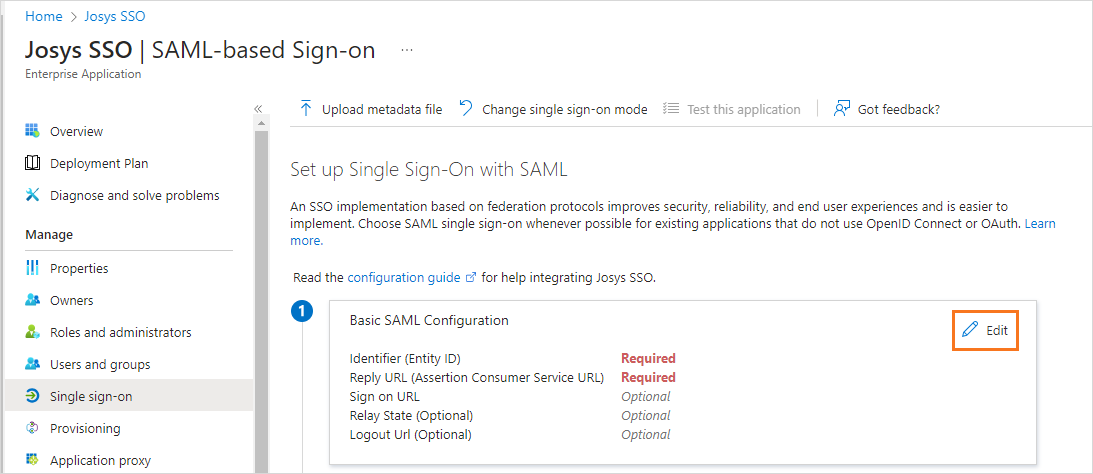The height and width of the screenshot is (474, 1093).
Task: Edit Basic SAML Configuration
Action: coord(985,330)
